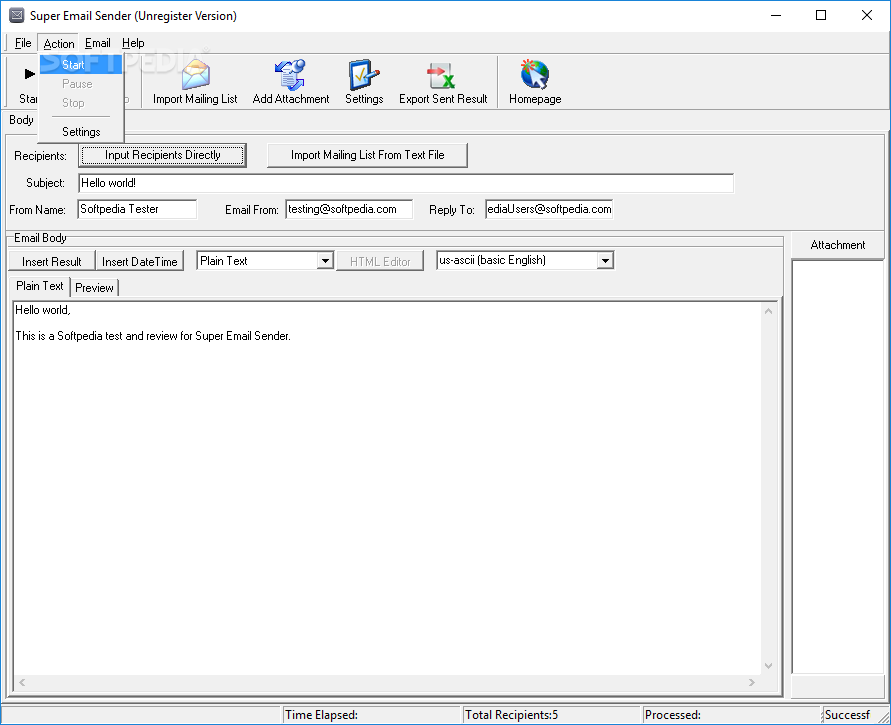Image resolution: width=891 pixels, height=725 pixels.
Task: Click Input Recipients Directly button
Action: [x=163, y=155]
